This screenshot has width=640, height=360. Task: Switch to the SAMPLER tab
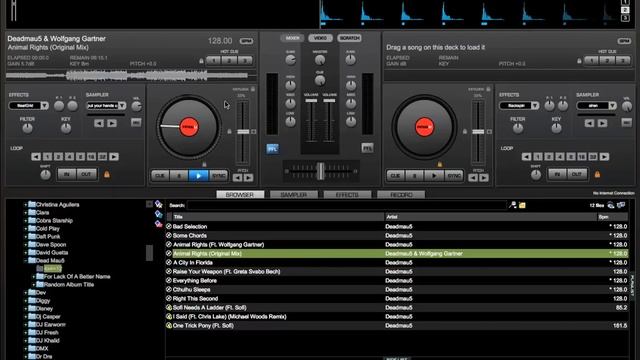point(293,195)
